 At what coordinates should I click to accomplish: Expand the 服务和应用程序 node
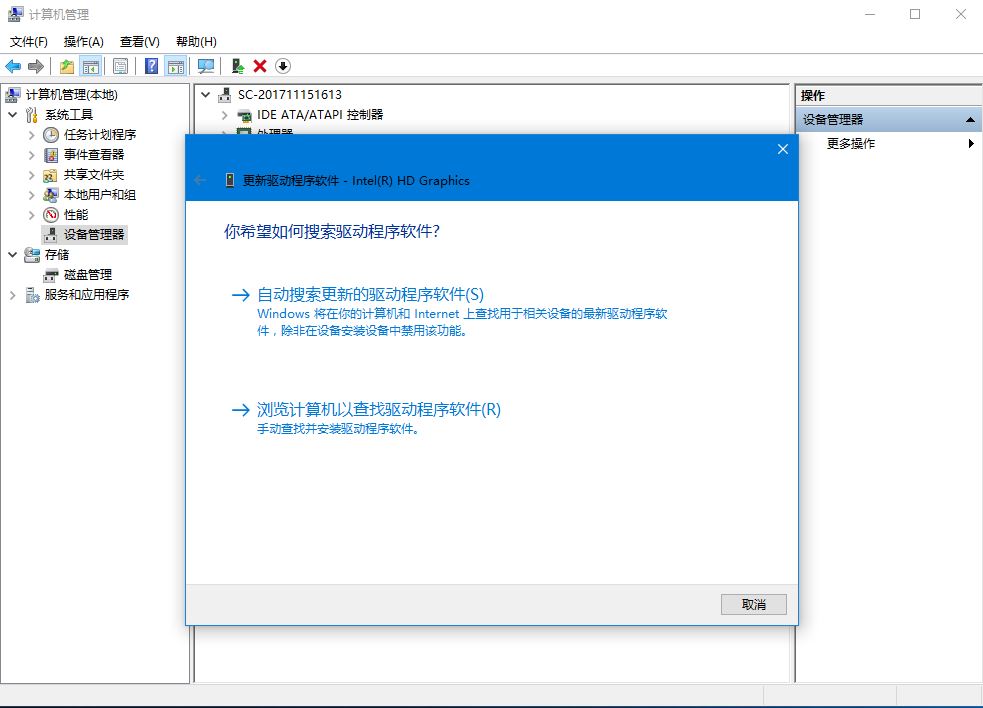pos(13,295)
